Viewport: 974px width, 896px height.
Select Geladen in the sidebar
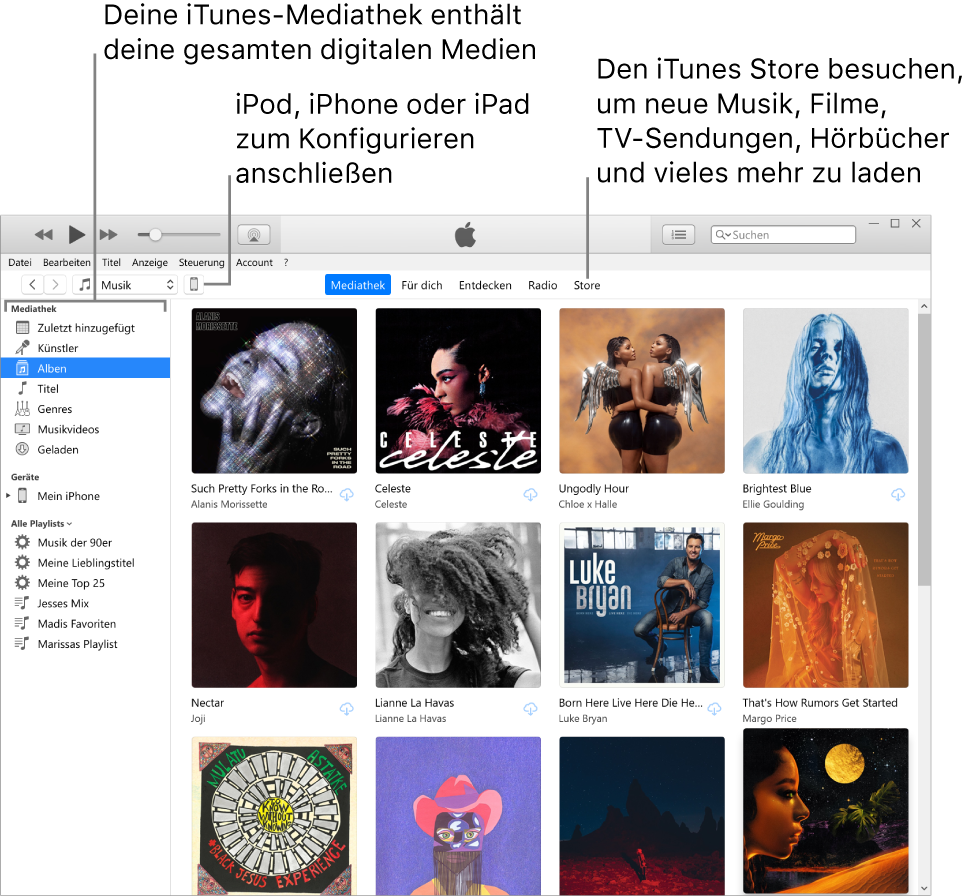(85, 449)
